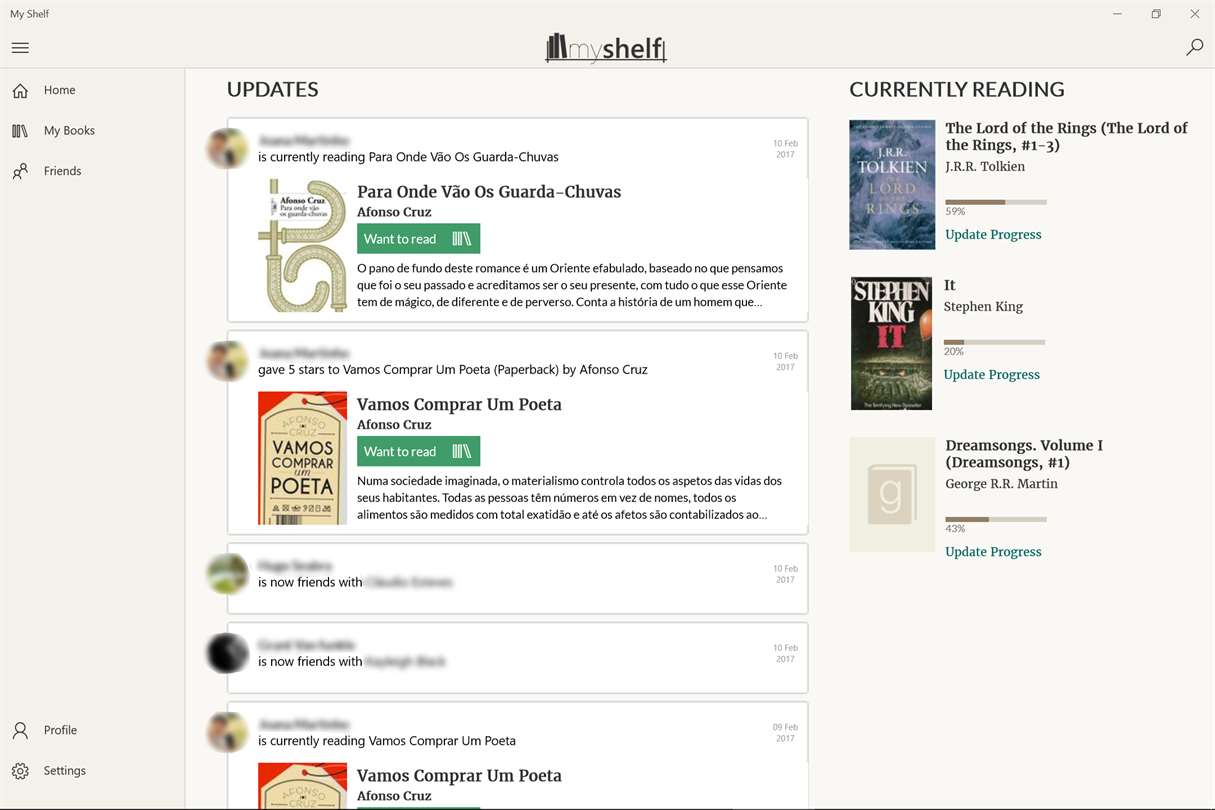
Task: Update progress for The Lord of the Rings
Action: coord(993,235)
